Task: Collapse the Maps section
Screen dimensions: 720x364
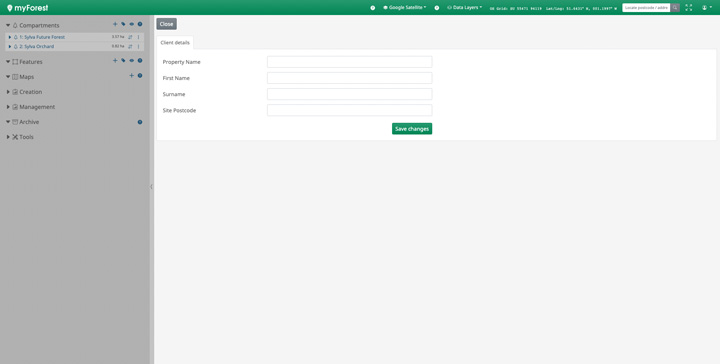Action: (8, 77)
